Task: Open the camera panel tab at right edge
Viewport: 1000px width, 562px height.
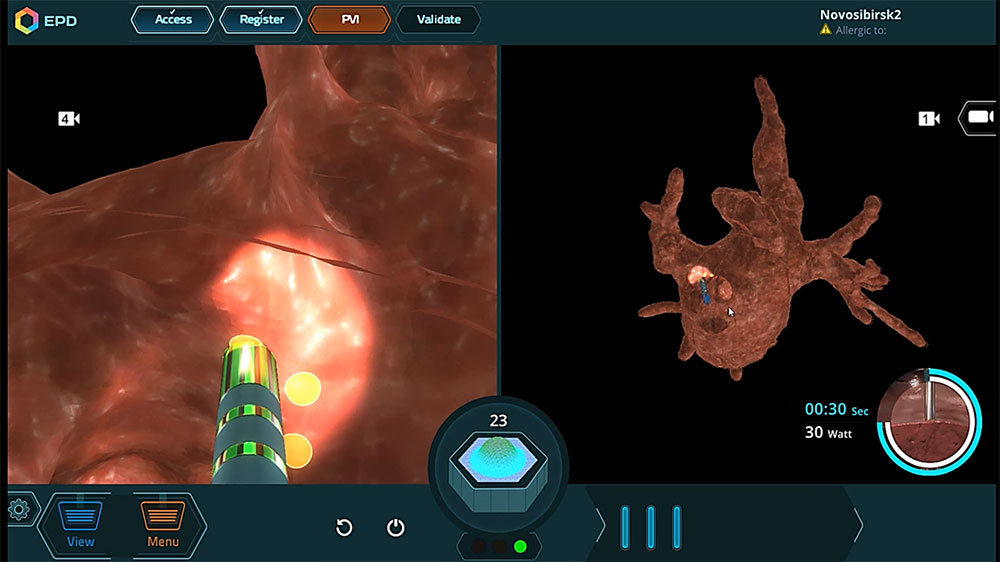Action: point(979,118)
